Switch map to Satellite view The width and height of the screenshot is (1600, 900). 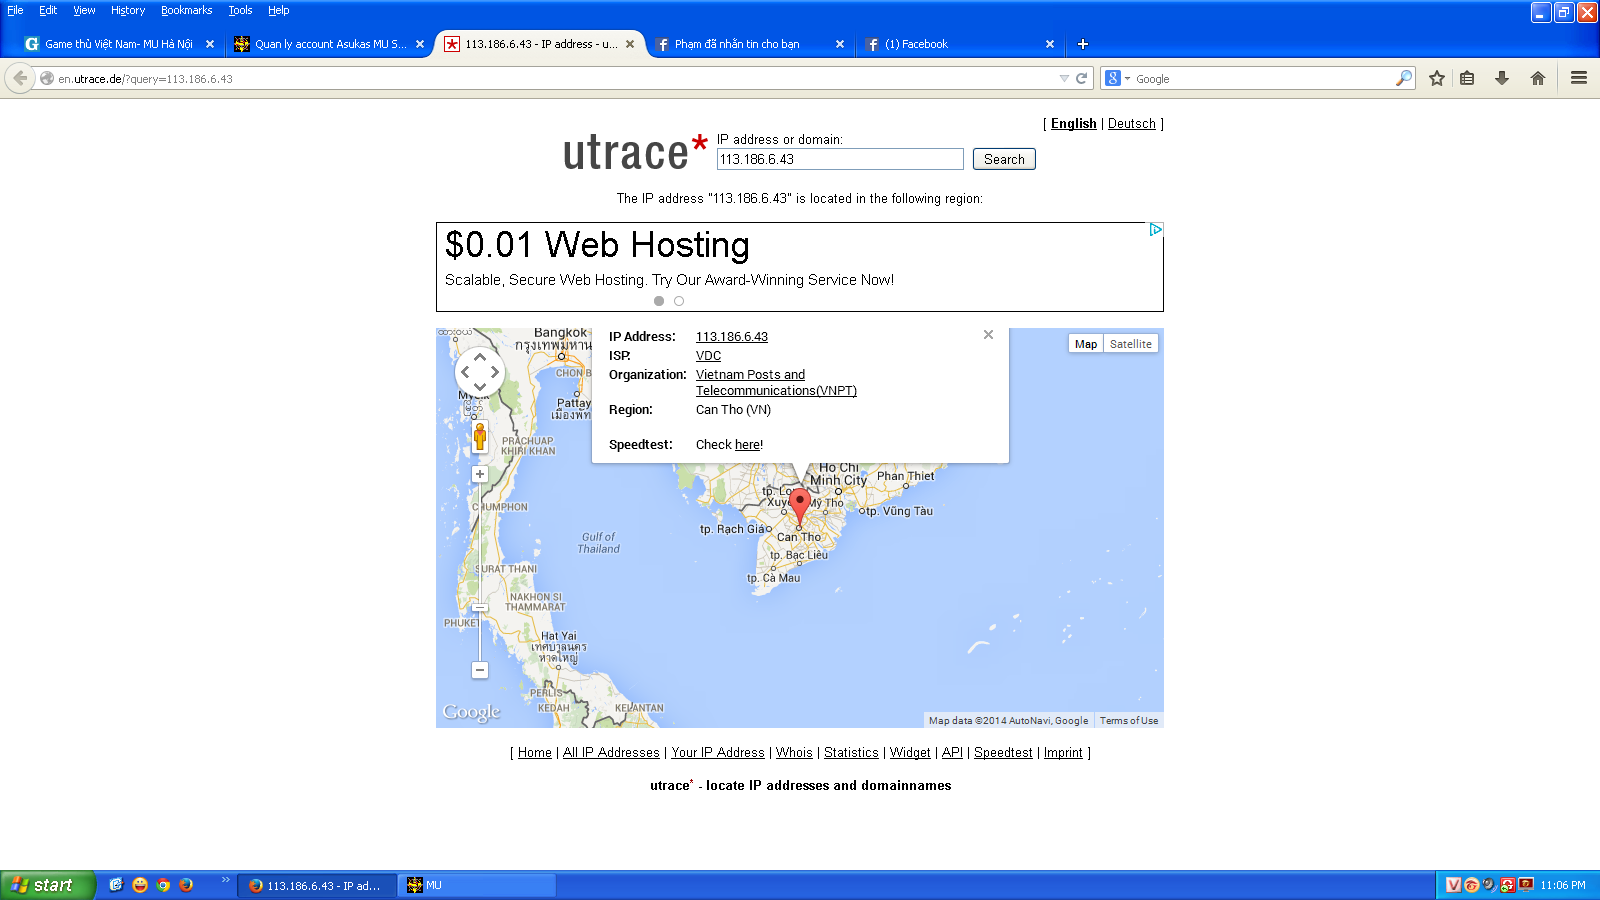point(1131,344)
